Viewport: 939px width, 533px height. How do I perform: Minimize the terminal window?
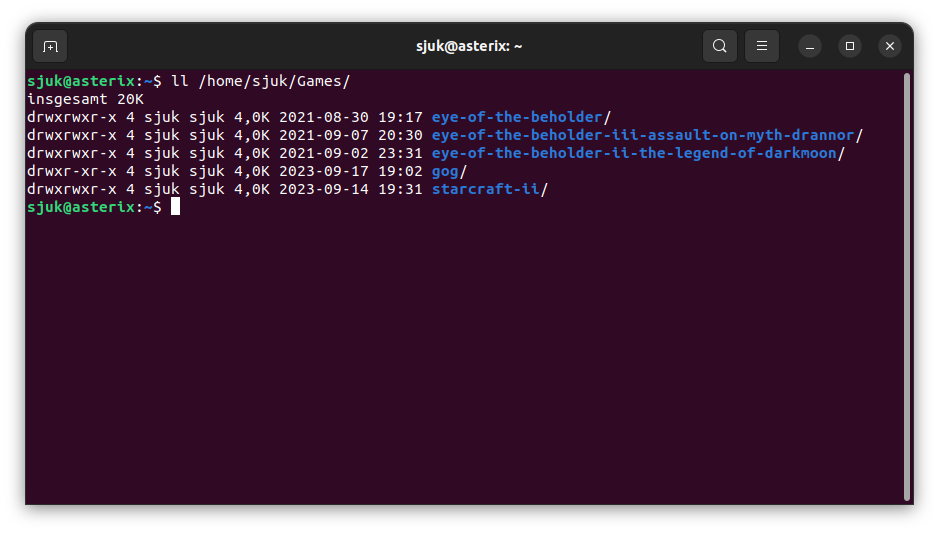(x=810, y=46)
